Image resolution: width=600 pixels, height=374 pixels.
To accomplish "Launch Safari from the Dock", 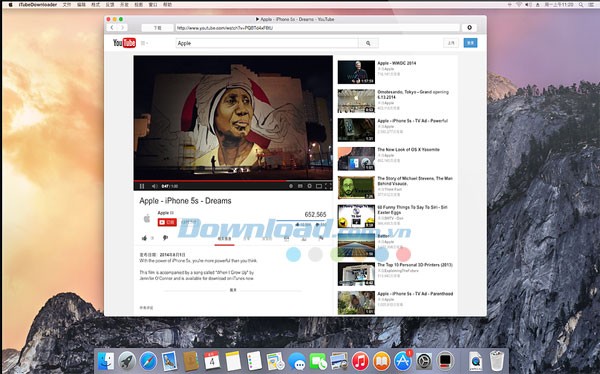I will click(148, 361).
